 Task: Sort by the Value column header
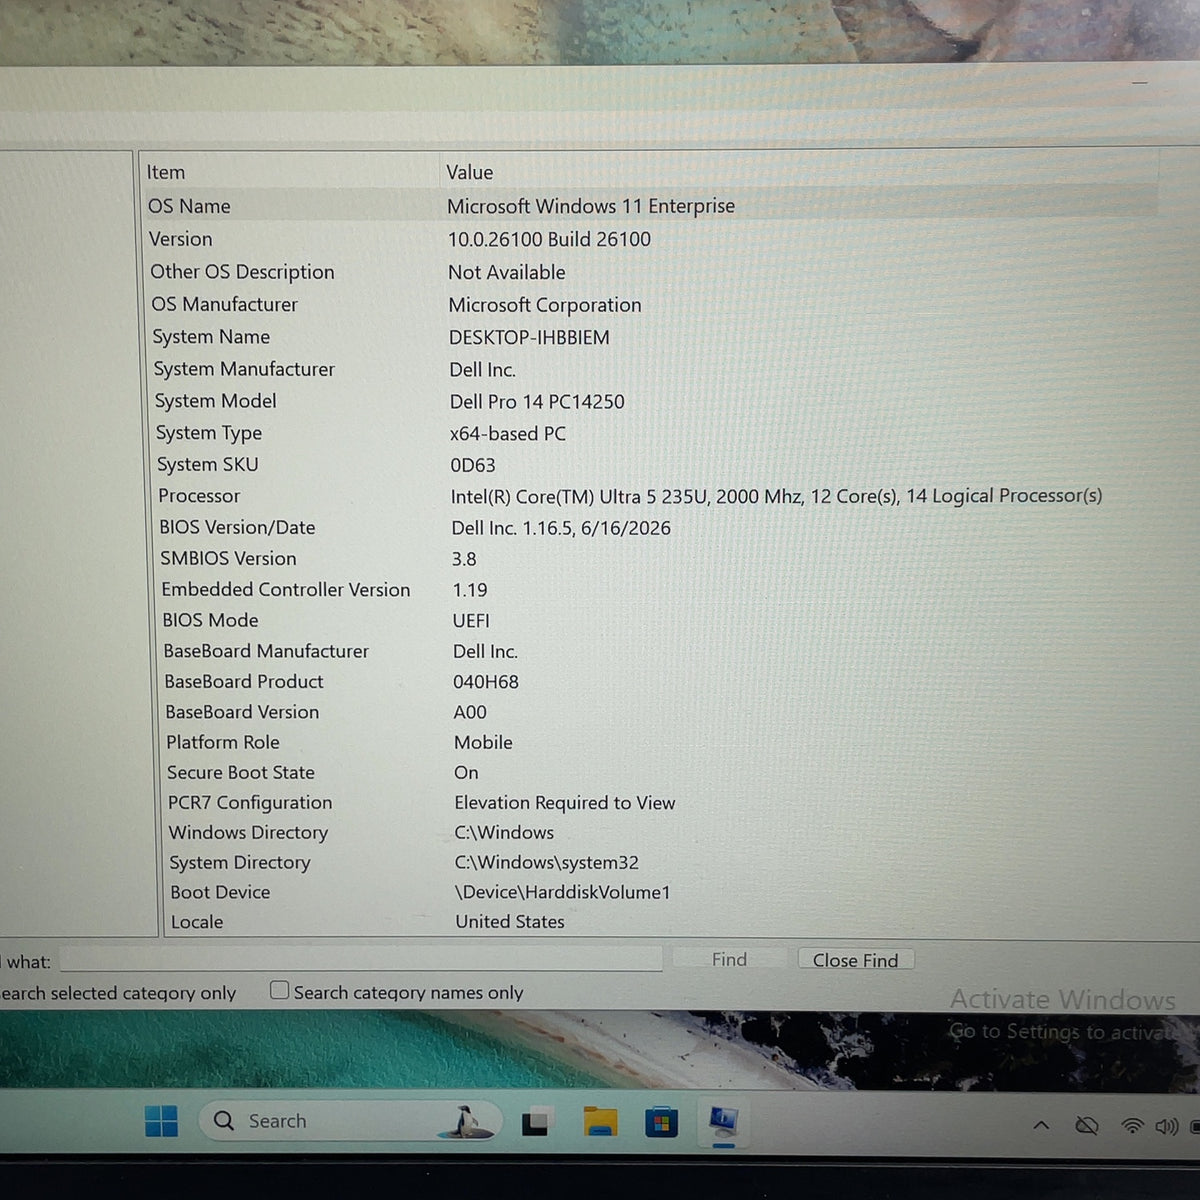coord(470,172)
